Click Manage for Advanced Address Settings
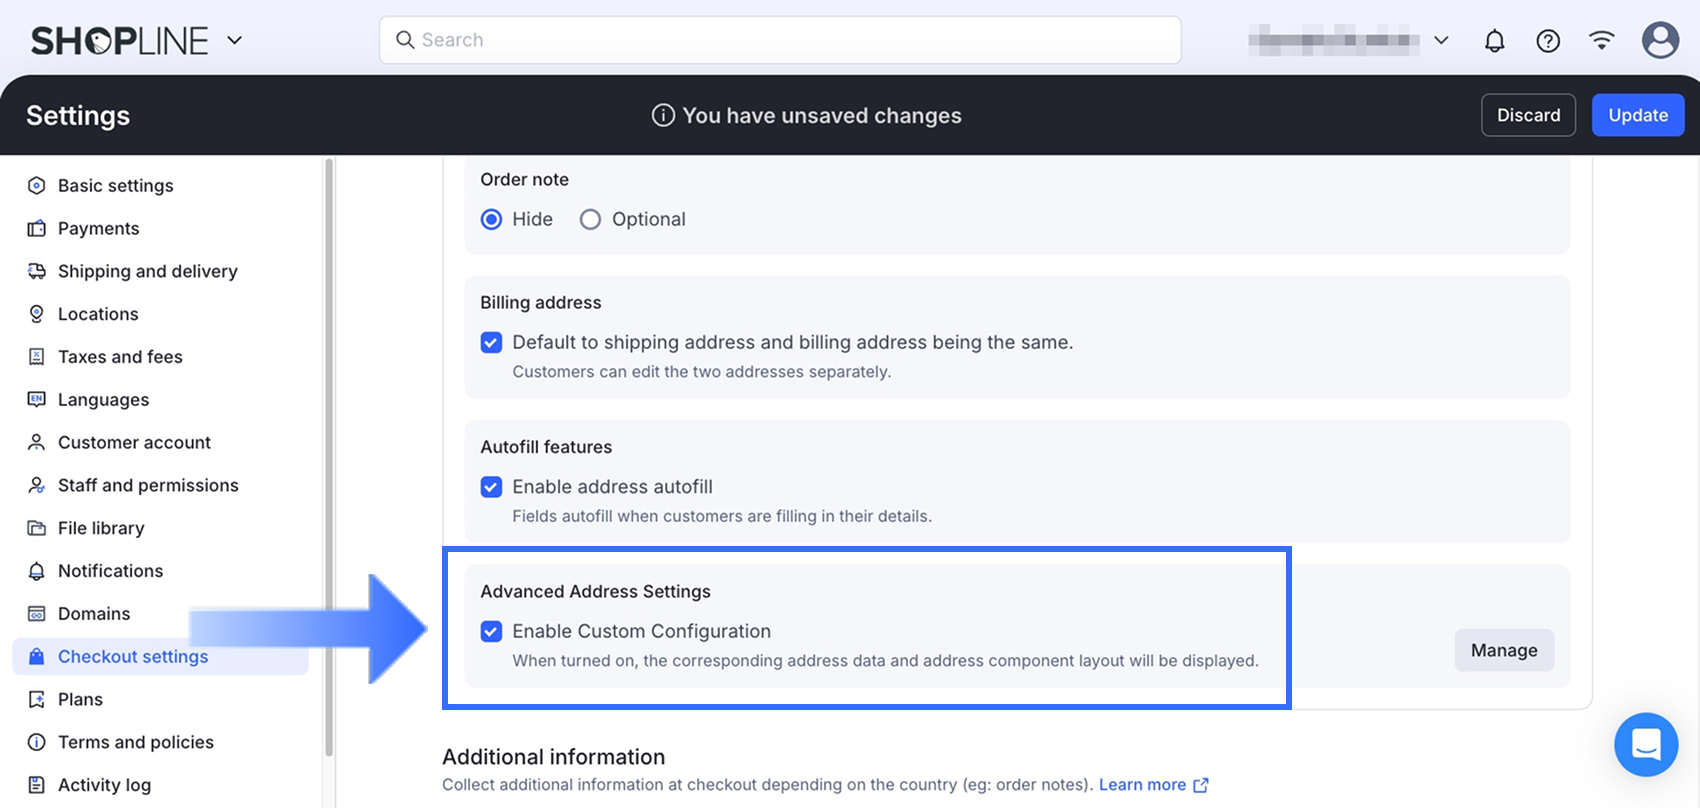The height and width of the screenshot is (808, 1700). 1504,650
